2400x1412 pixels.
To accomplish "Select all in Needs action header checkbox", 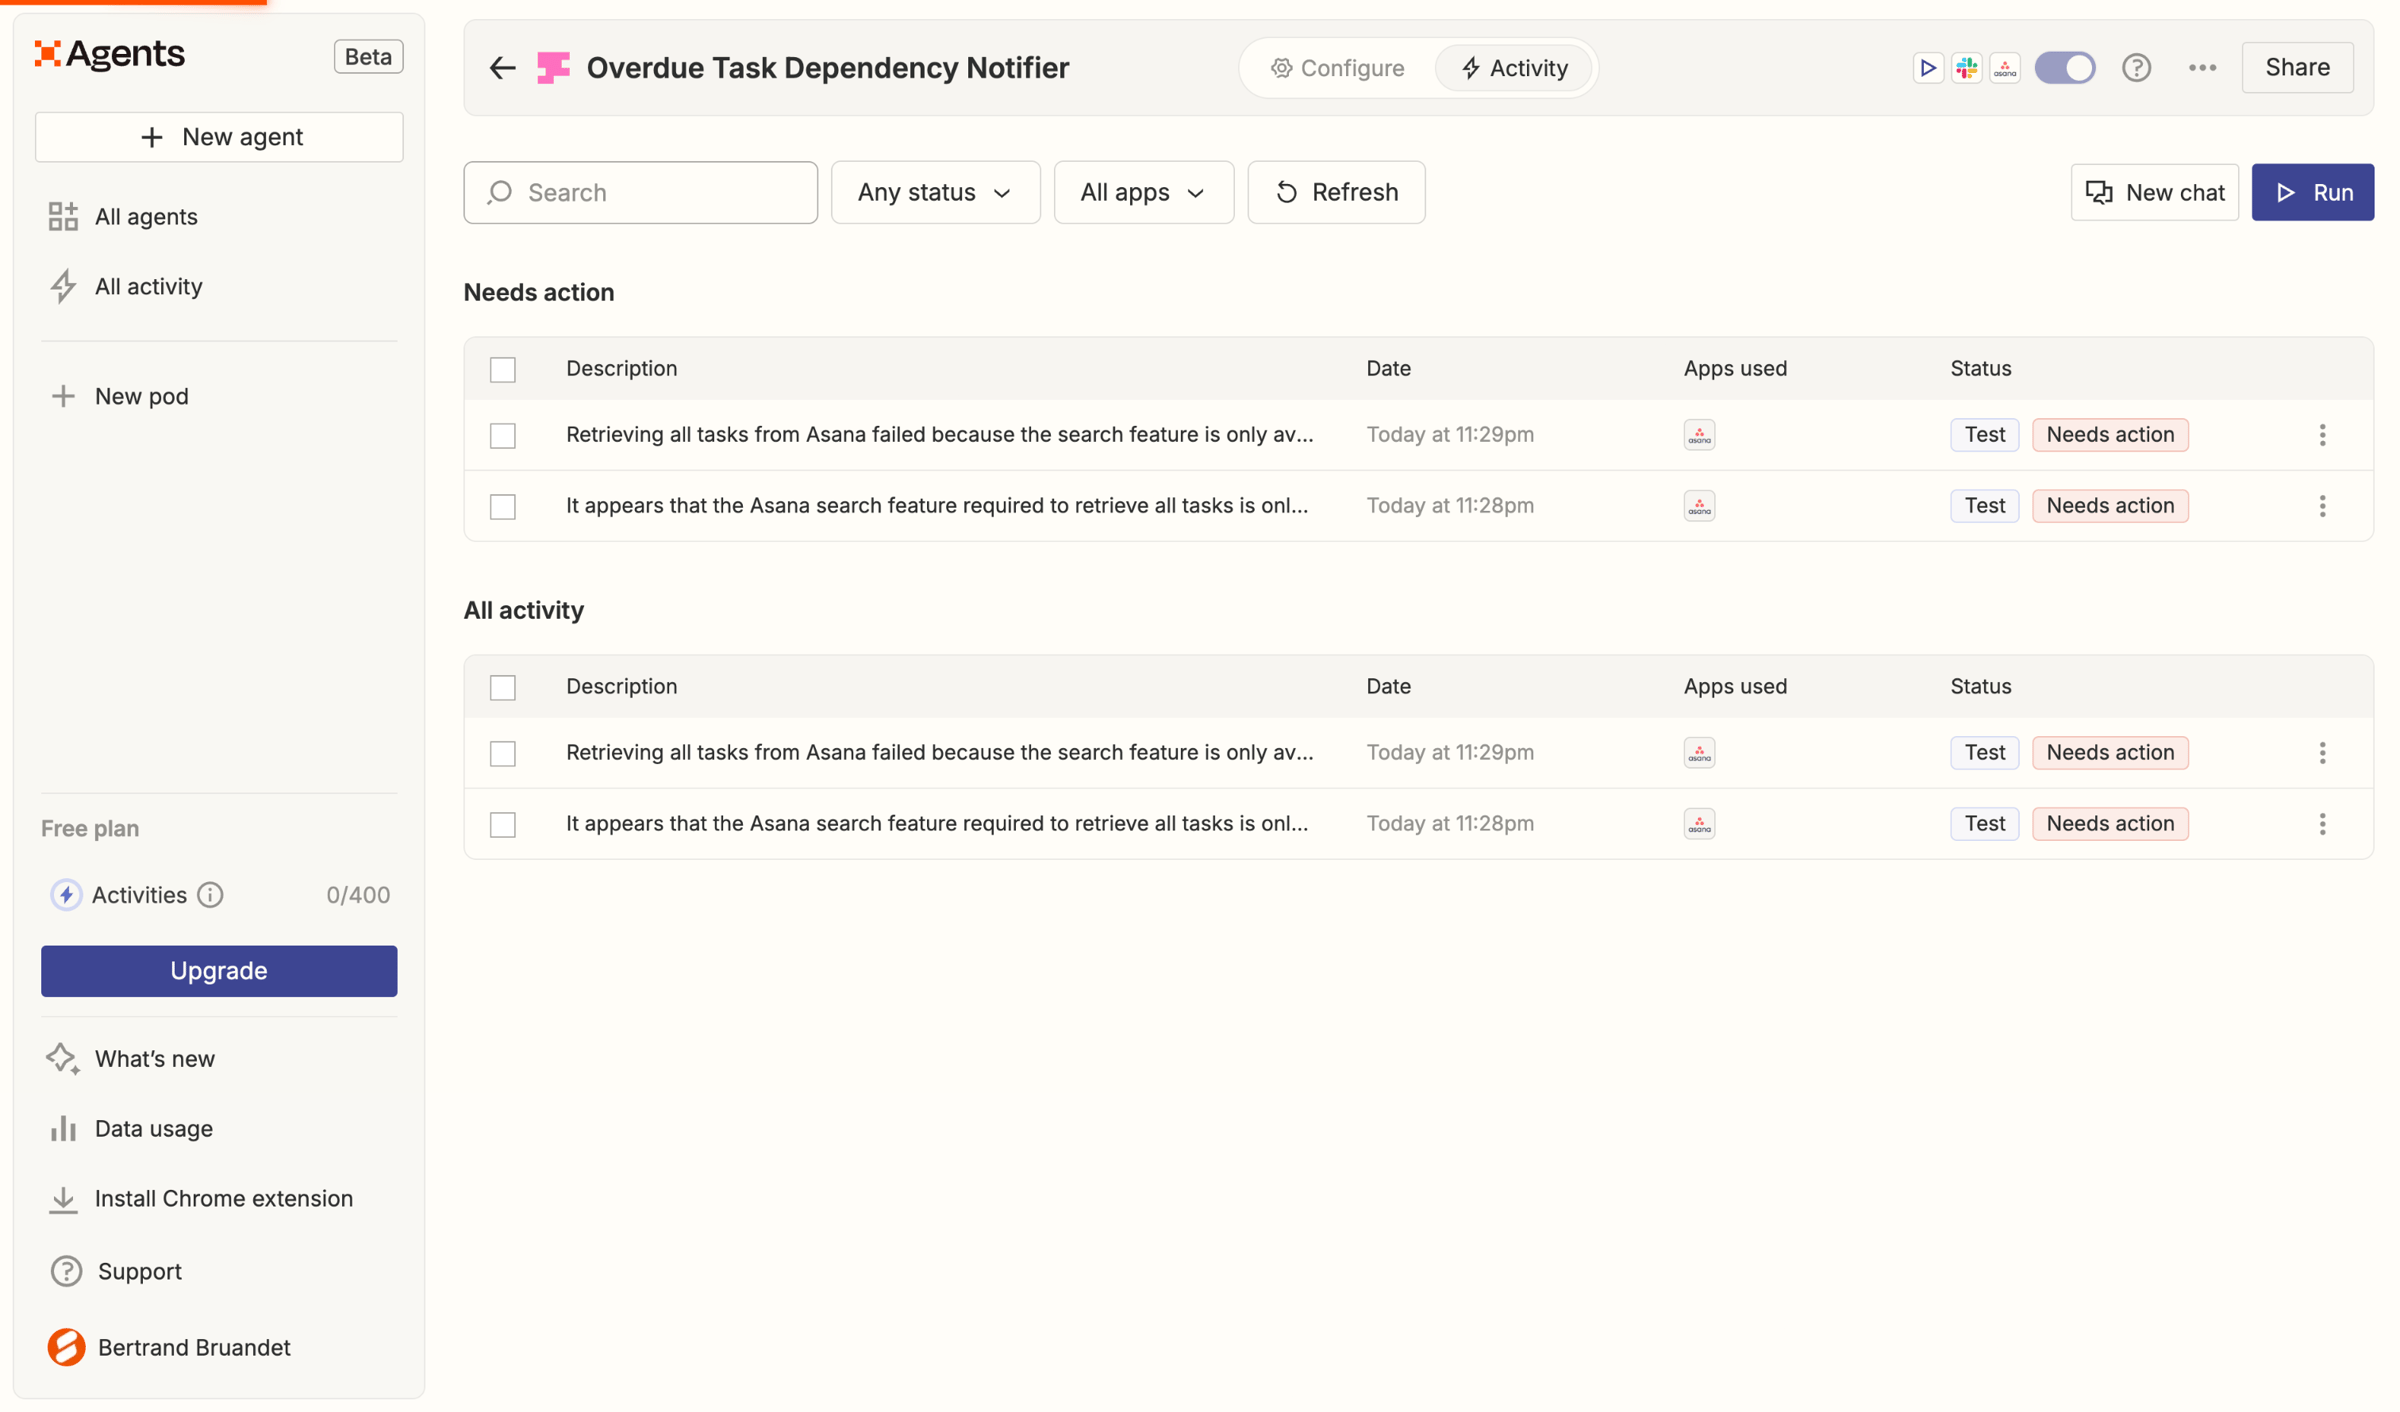I will click(x=502, y=369).
